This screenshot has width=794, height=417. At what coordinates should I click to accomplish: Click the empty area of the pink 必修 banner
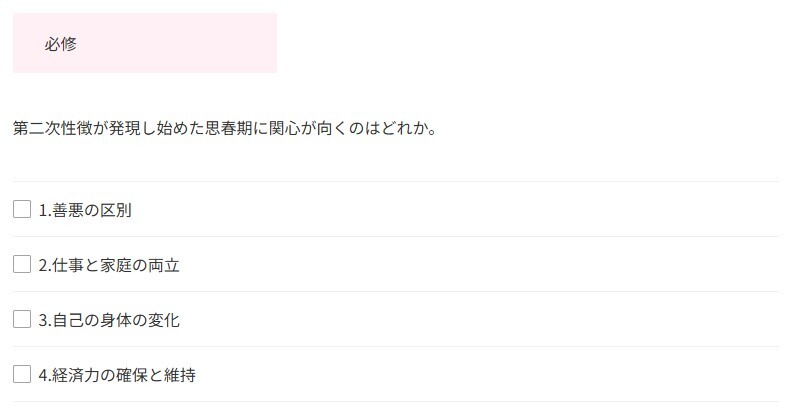(177, 43)
